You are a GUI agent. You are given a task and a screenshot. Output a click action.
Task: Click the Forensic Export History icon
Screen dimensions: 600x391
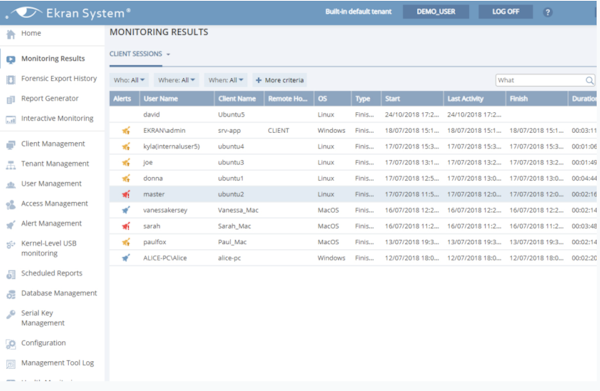(11, 79)
